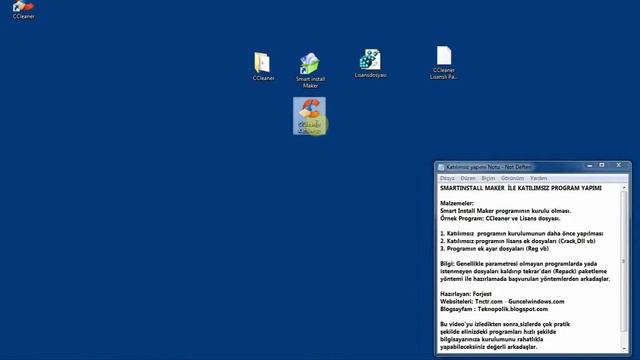Open the Görünüm menu in Notepad

pyautogui.click(x=512, y=178)
